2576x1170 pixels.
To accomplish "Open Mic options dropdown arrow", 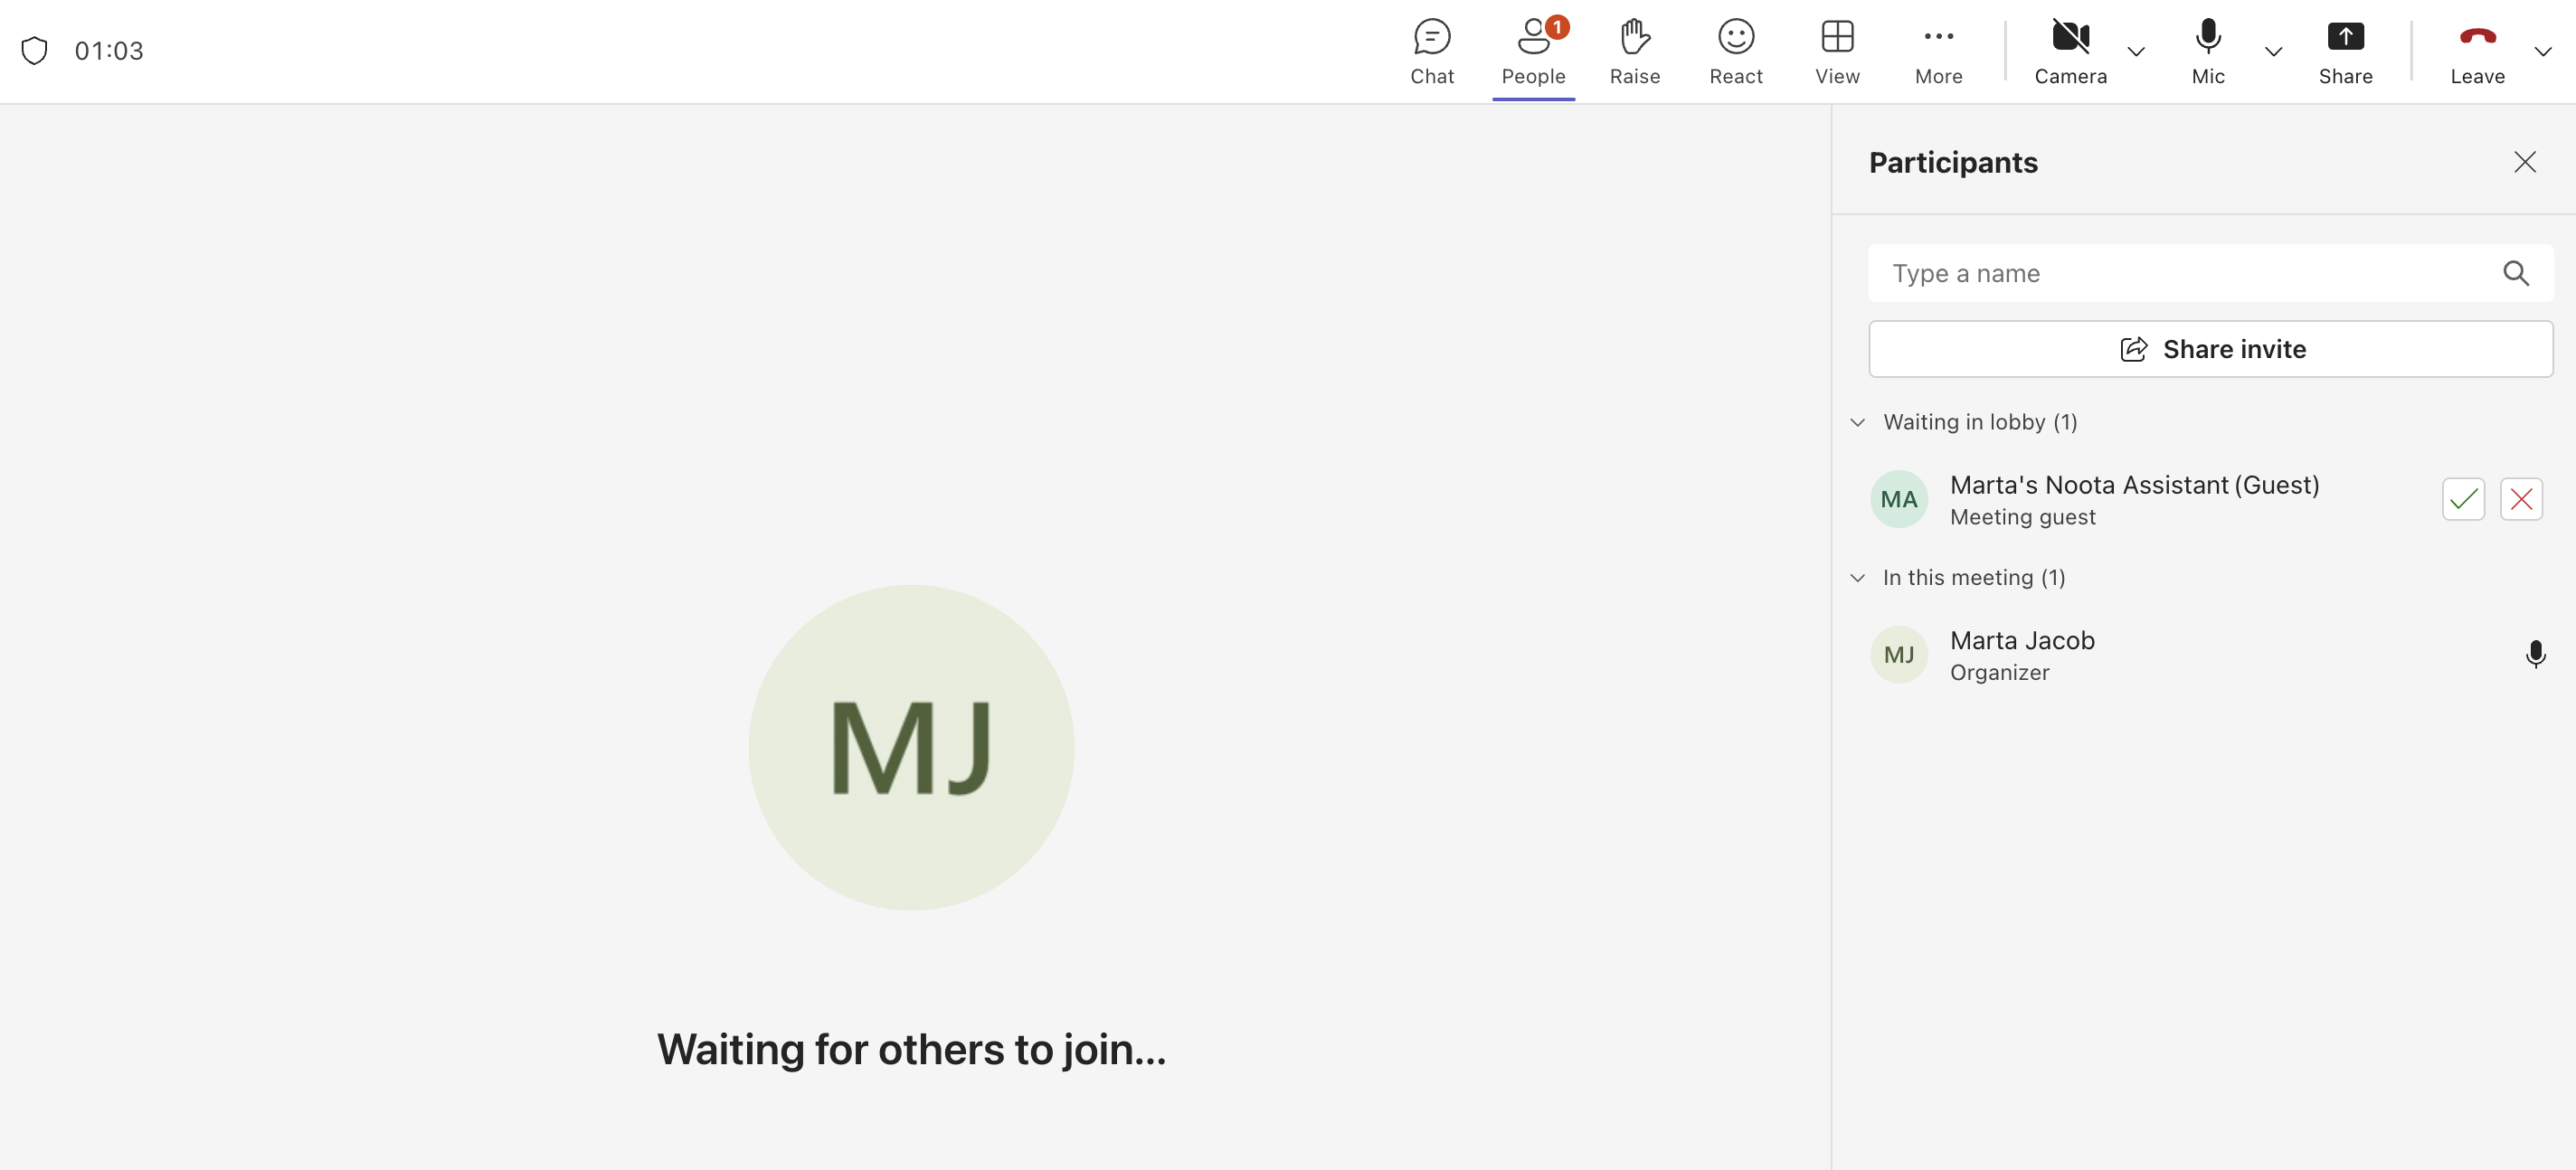I will point(2272,52).
